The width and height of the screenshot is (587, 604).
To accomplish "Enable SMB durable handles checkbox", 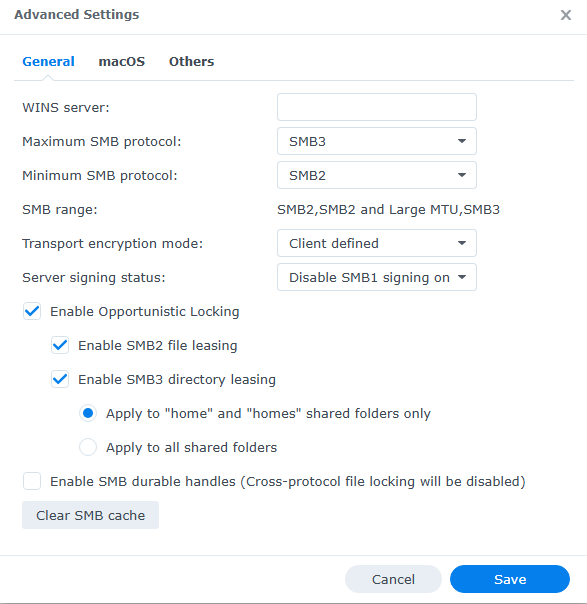I will click(x=32, y=481).
